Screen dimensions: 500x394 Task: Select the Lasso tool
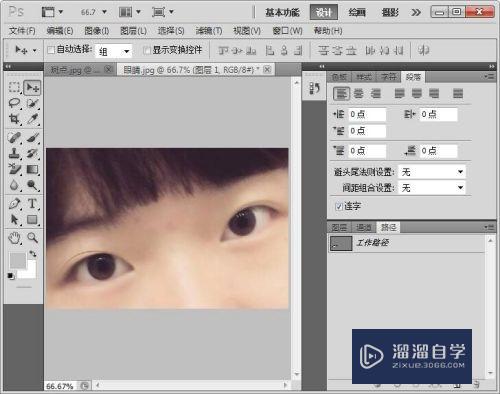pos(14,103)
